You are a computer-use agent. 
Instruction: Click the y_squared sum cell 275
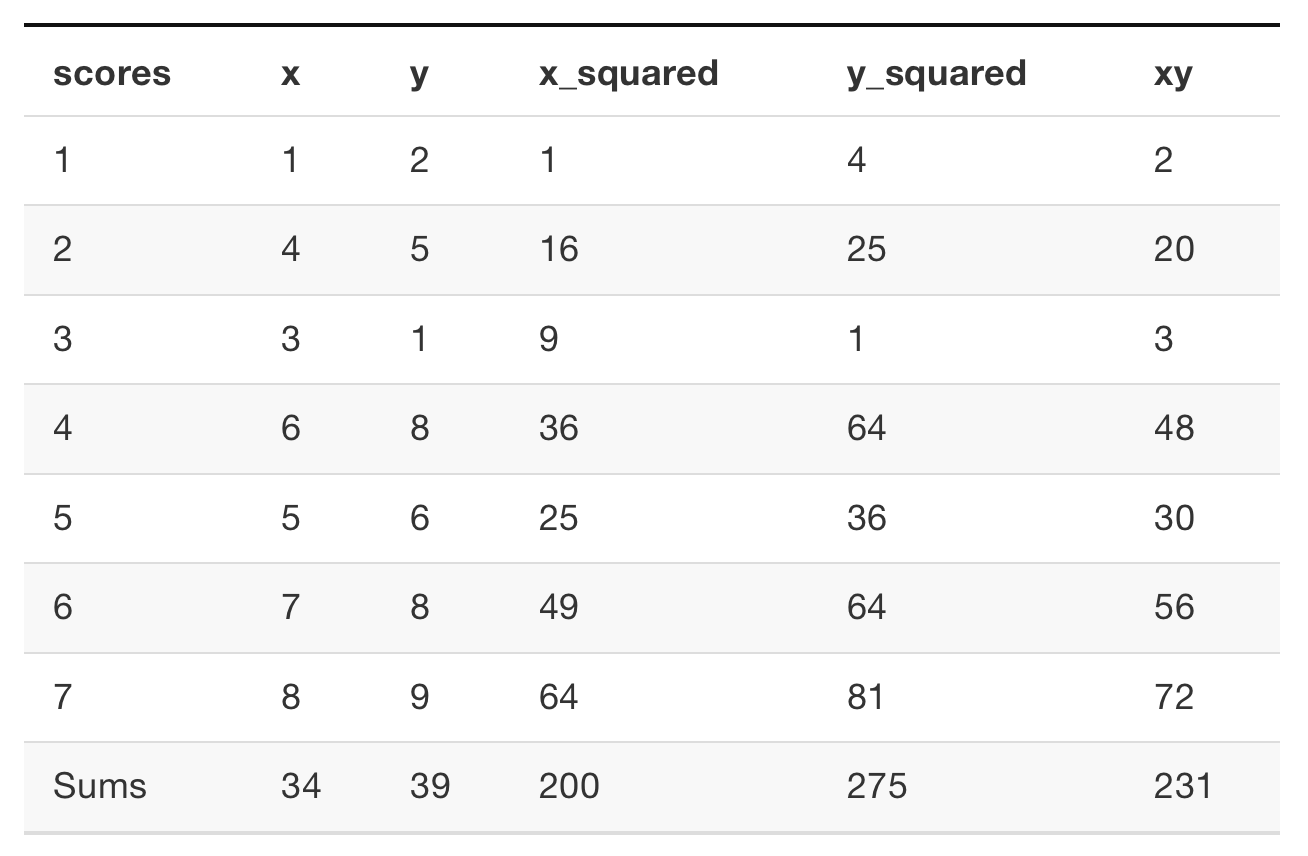point(877,786)
